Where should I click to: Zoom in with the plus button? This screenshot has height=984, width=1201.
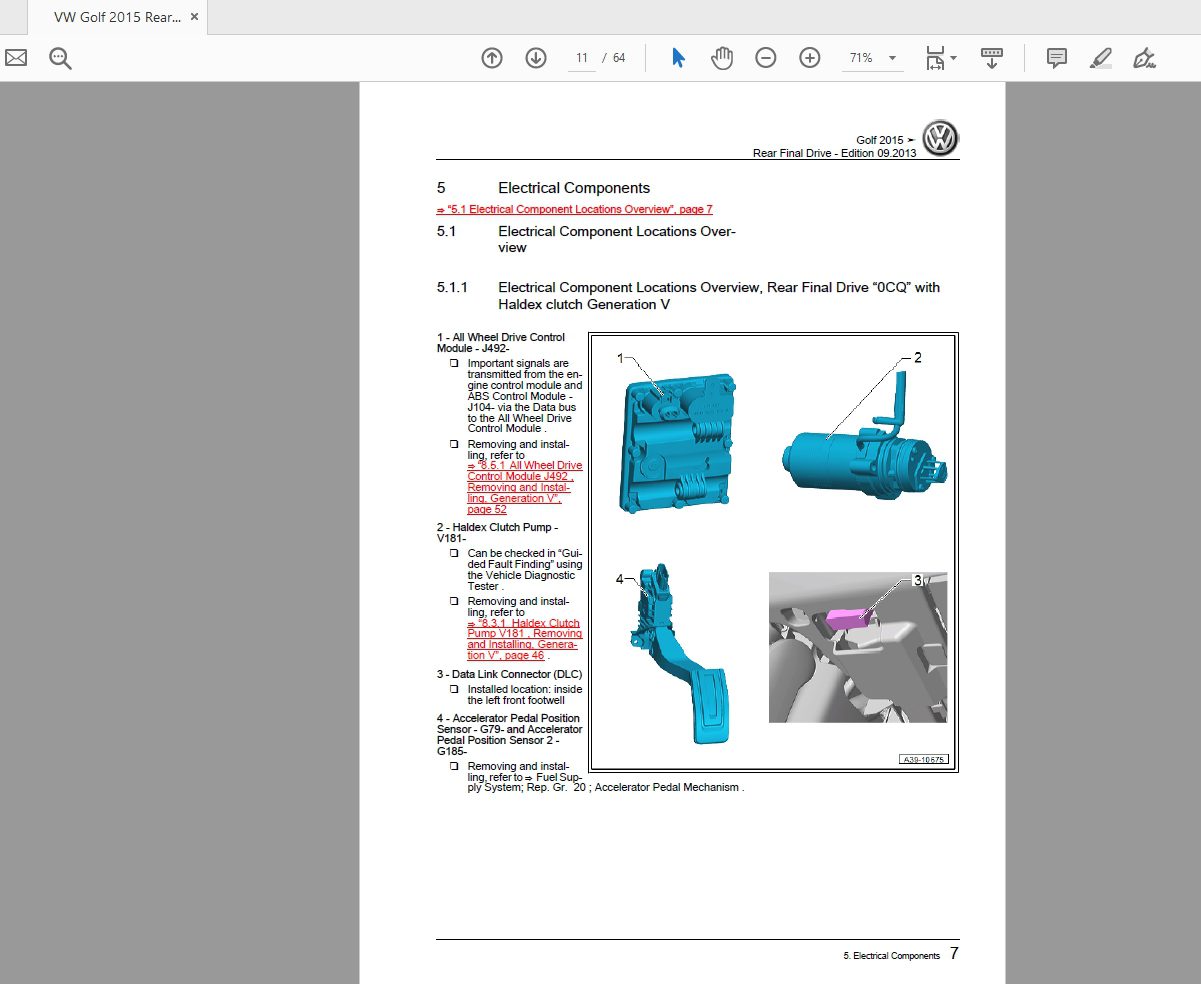(810, 58)
